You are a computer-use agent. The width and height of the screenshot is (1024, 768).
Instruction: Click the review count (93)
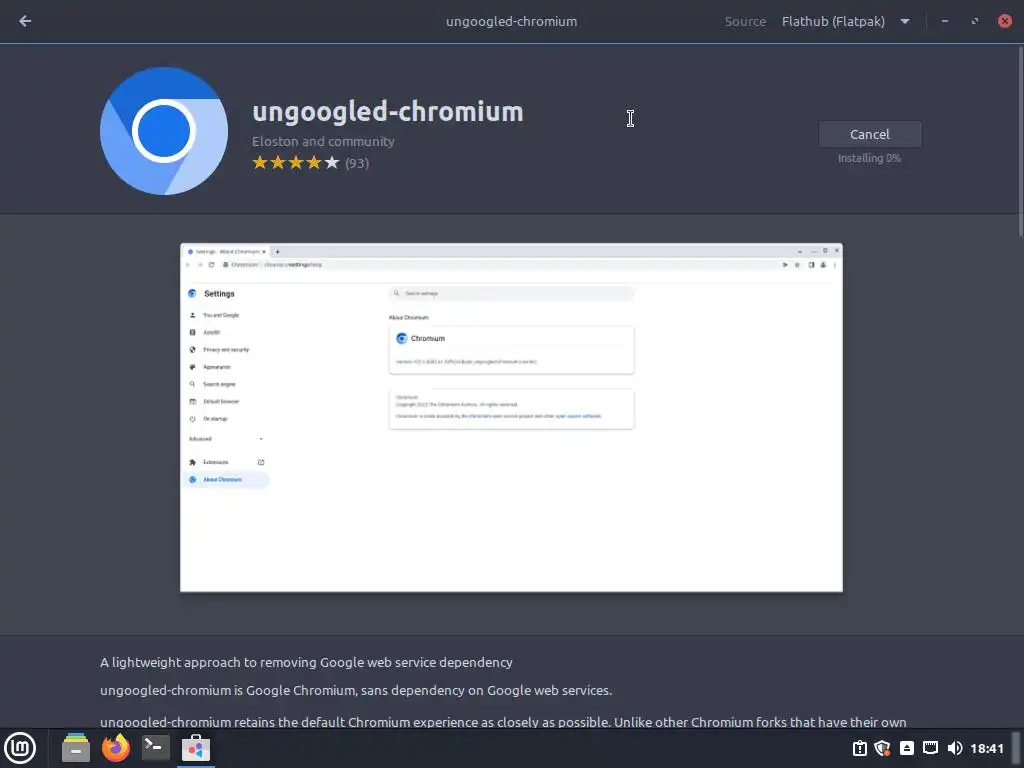point(357,163)
